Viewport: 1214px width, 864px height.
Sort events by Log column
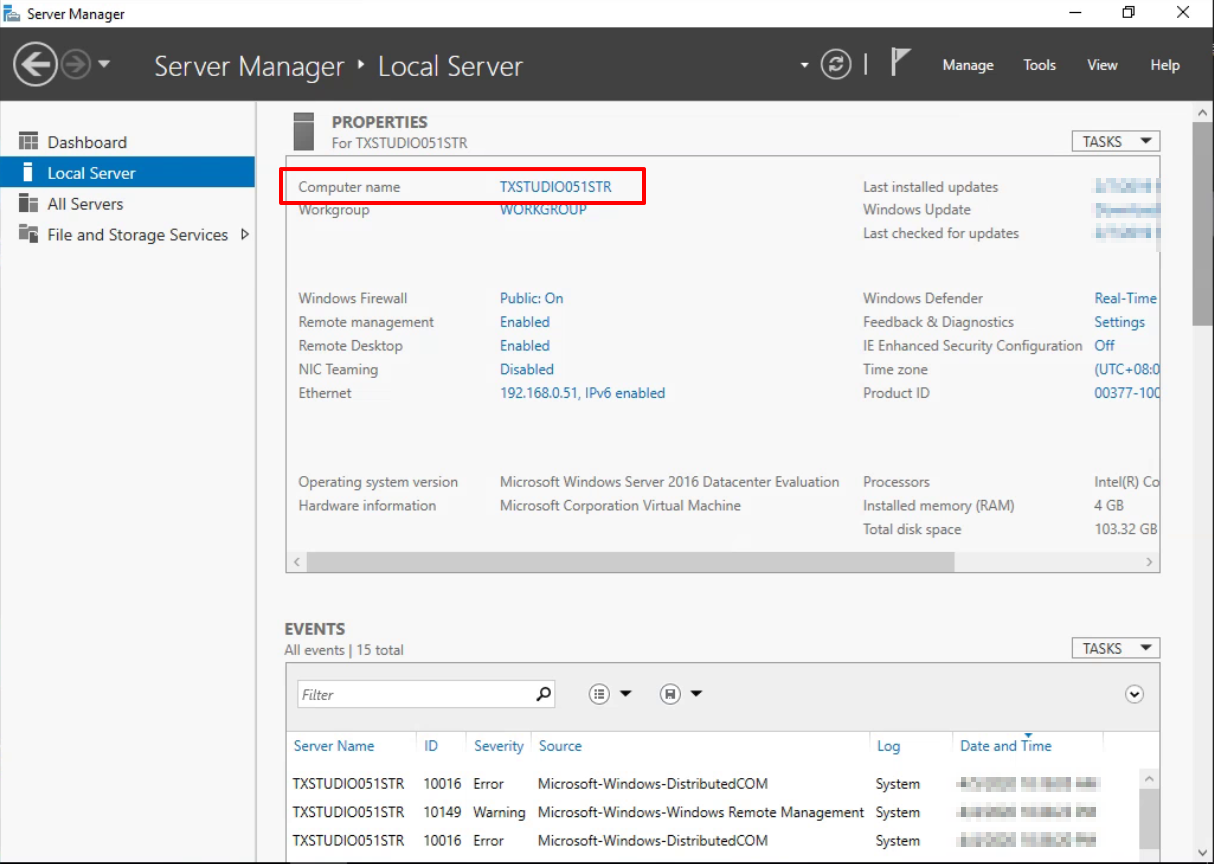[x=888, y=746]
